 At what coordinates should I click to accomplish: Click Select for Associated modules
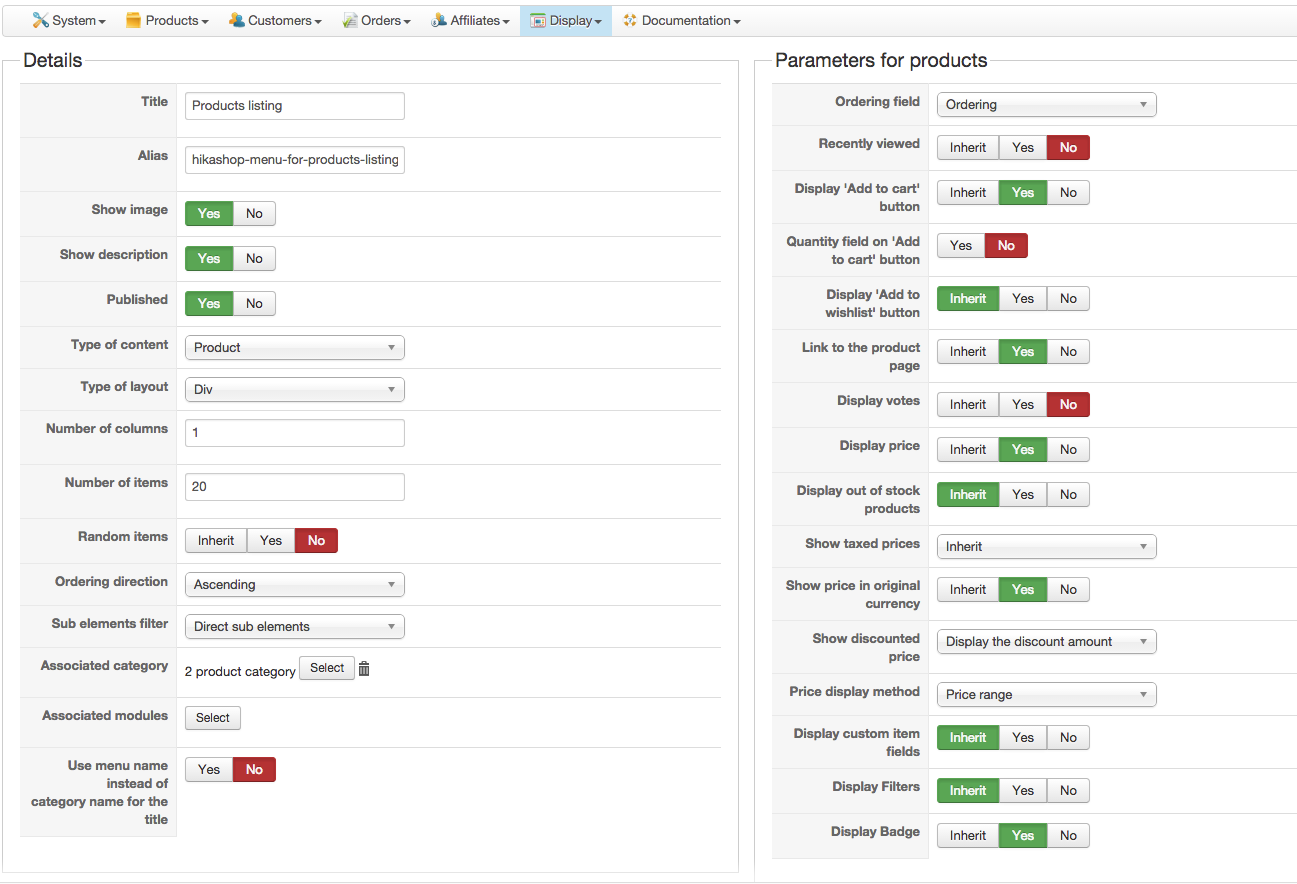213,718
